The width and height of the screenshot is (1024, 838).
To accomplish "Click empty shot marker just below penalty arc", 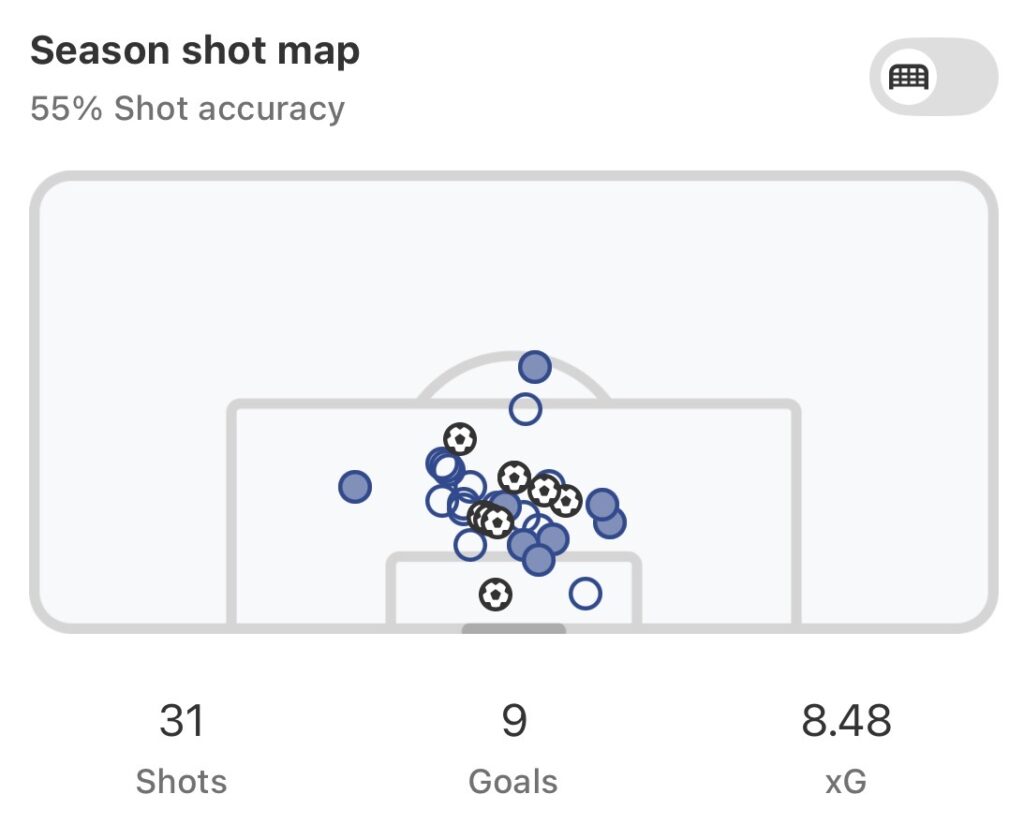I will tap(525, 408).
